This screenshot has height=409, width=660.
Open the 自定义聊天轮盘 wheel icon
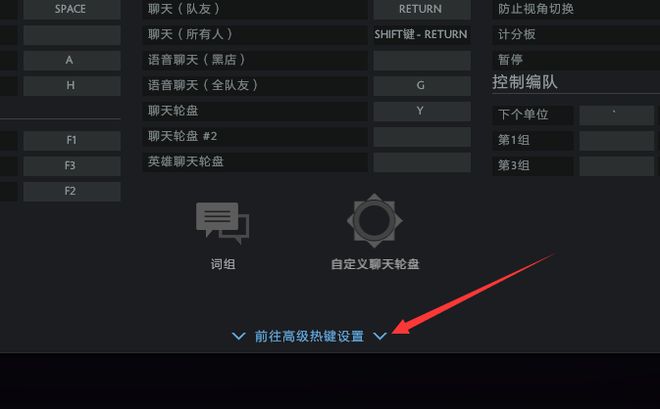(x=375, y=220)
